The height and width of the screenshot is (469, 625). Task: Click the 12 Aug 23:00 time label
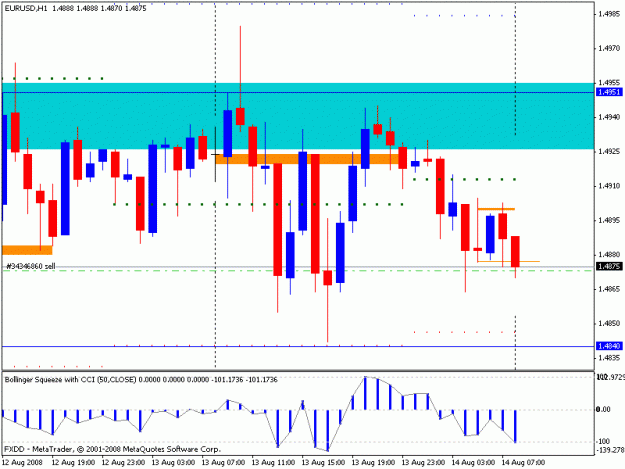click(124, 463)
